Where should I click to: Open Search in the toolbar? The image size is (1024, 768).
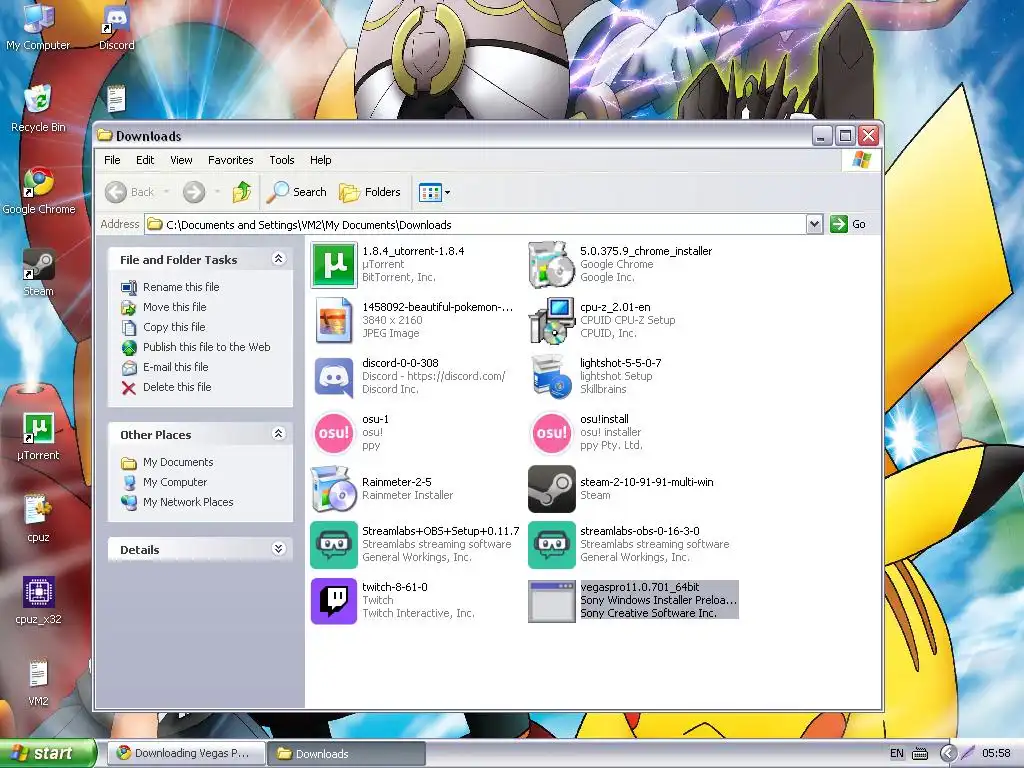296,192
